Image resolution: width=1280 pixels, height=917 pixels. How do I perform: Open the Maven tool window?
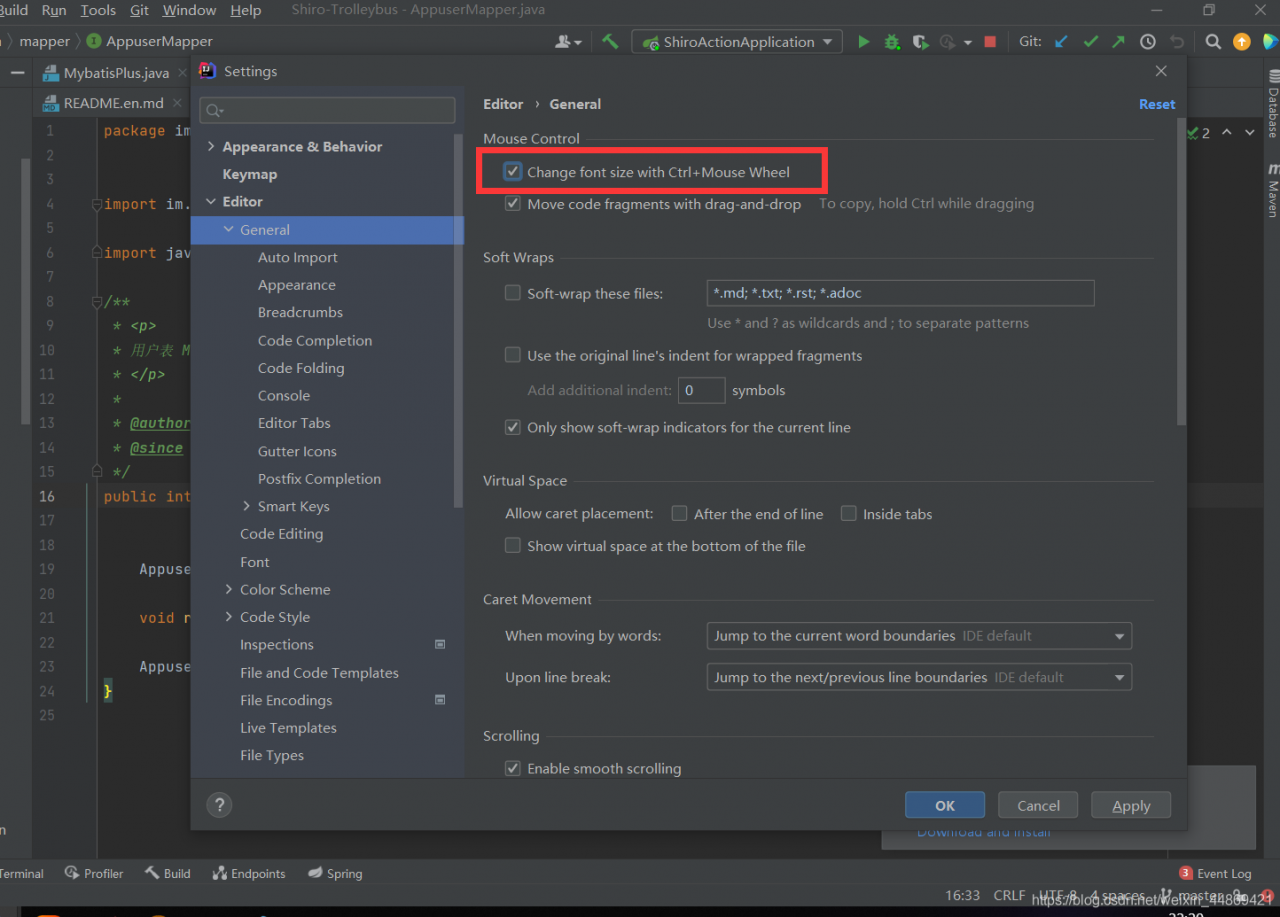[1273, 190]
